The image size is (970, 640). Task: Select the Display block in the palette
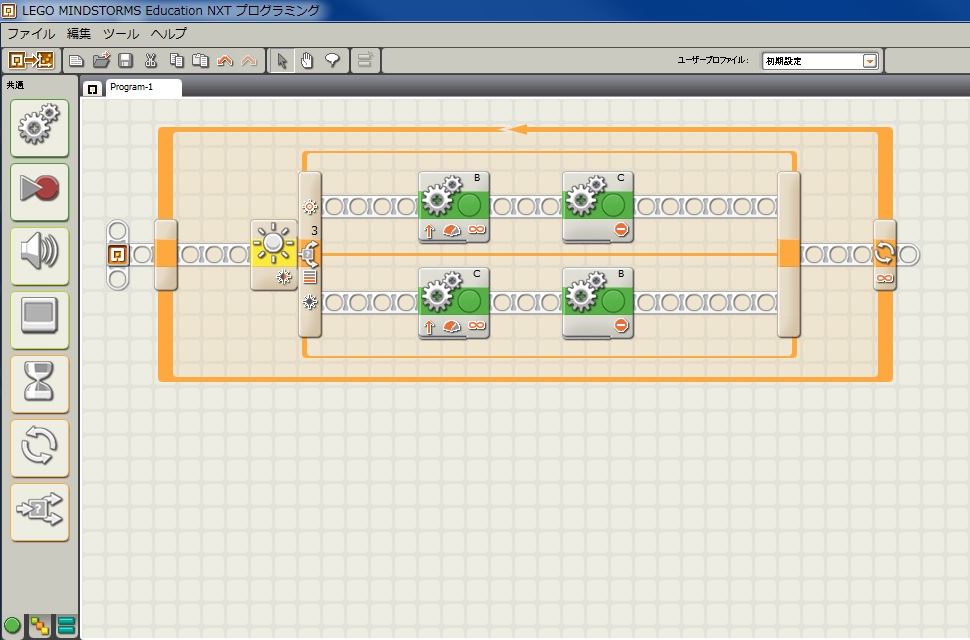tap(40, 320)
